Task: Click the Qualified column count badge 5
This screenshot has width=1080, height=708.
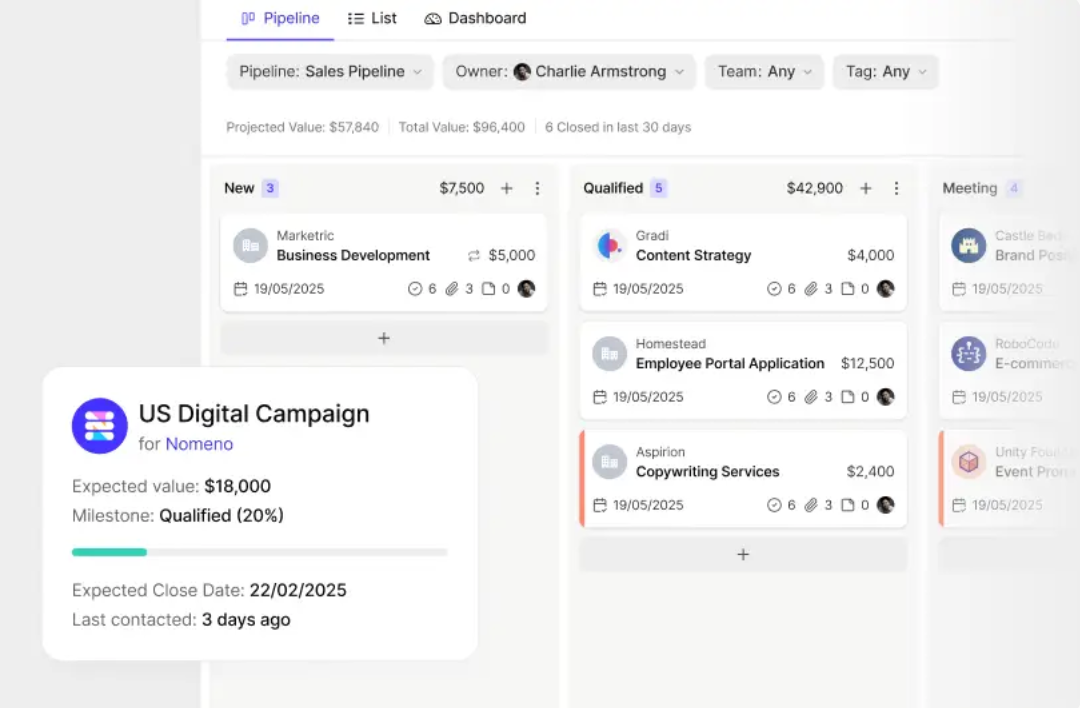Action: 658,188
